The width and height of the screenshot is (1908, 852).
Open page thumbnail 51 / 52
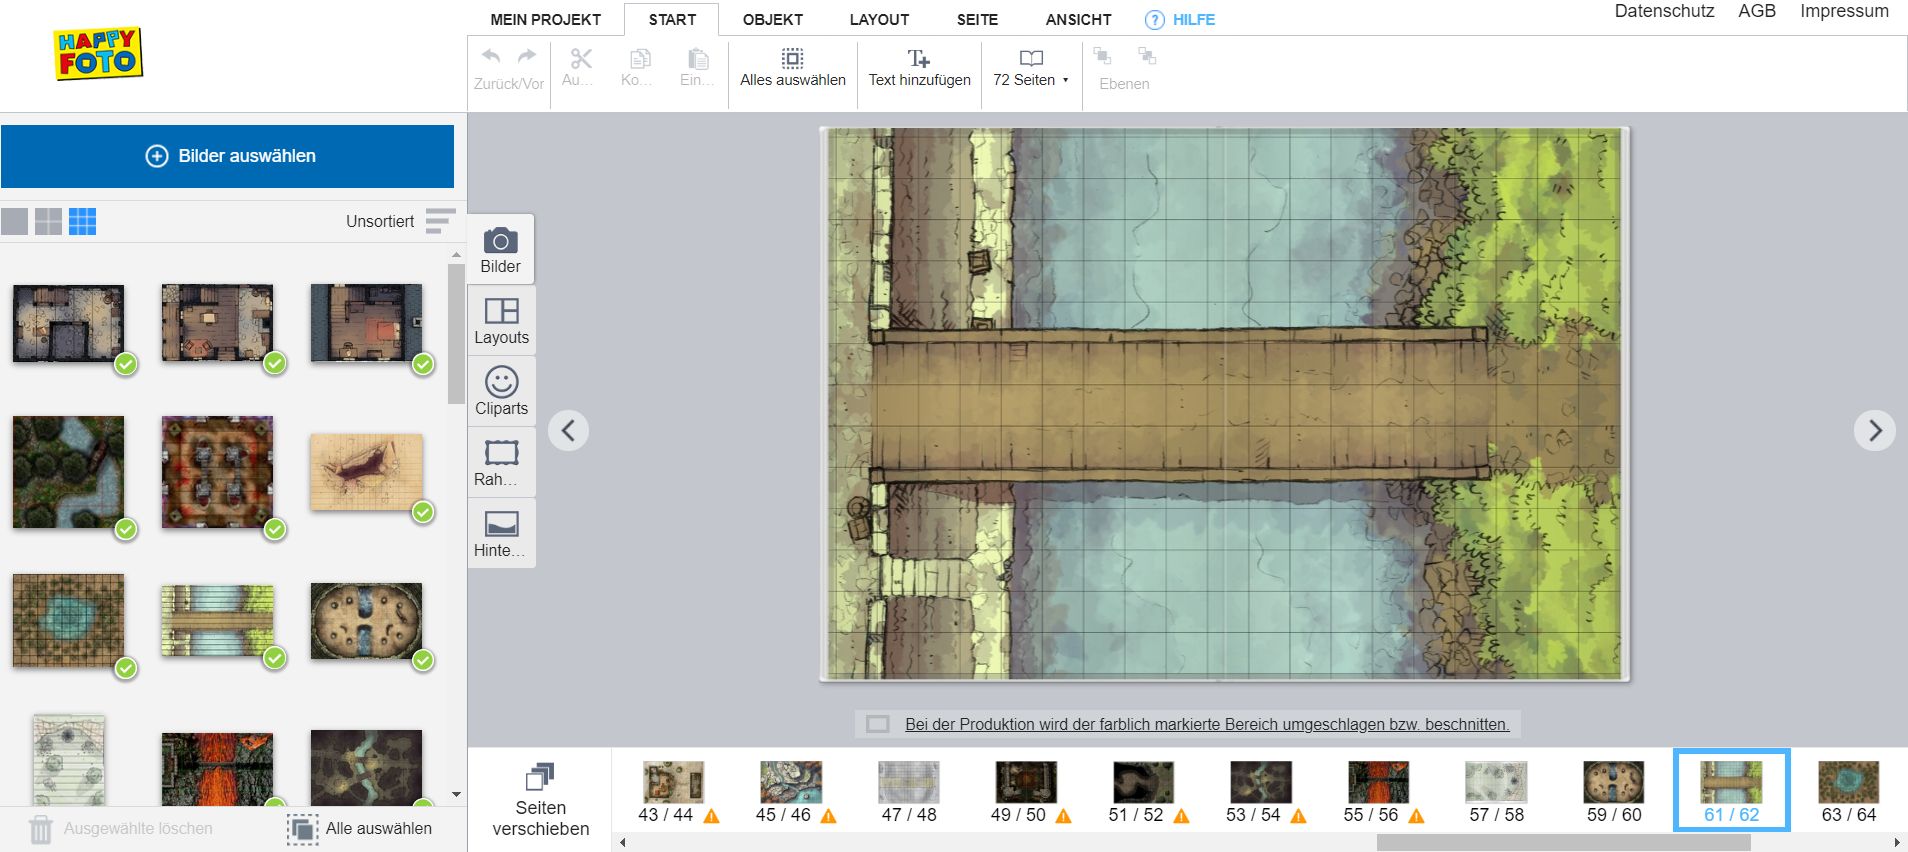point(1143,782)
